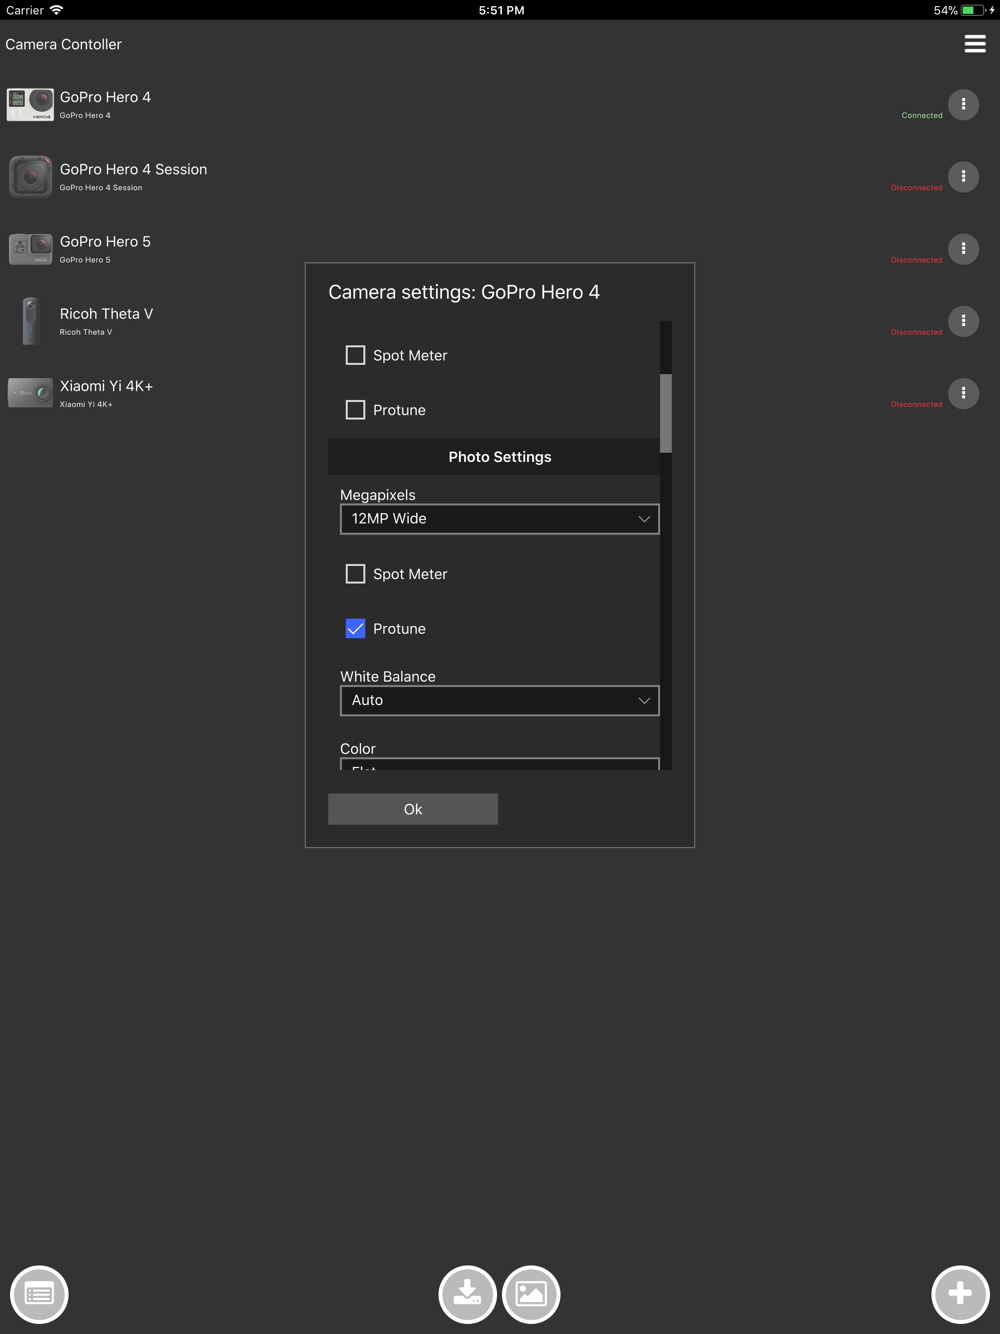The height and width of the screenshot is (1334, 1000).
Task: Open options menu for Xiaomi Yi 4K+
Action: [963, 393]
